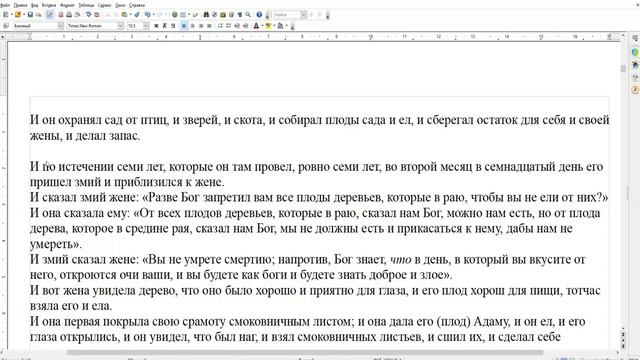640x360 pixels.
Task: Click the Styles and Formatting icon beside style box
Action: pyautogui.click(x=6, y=26)
